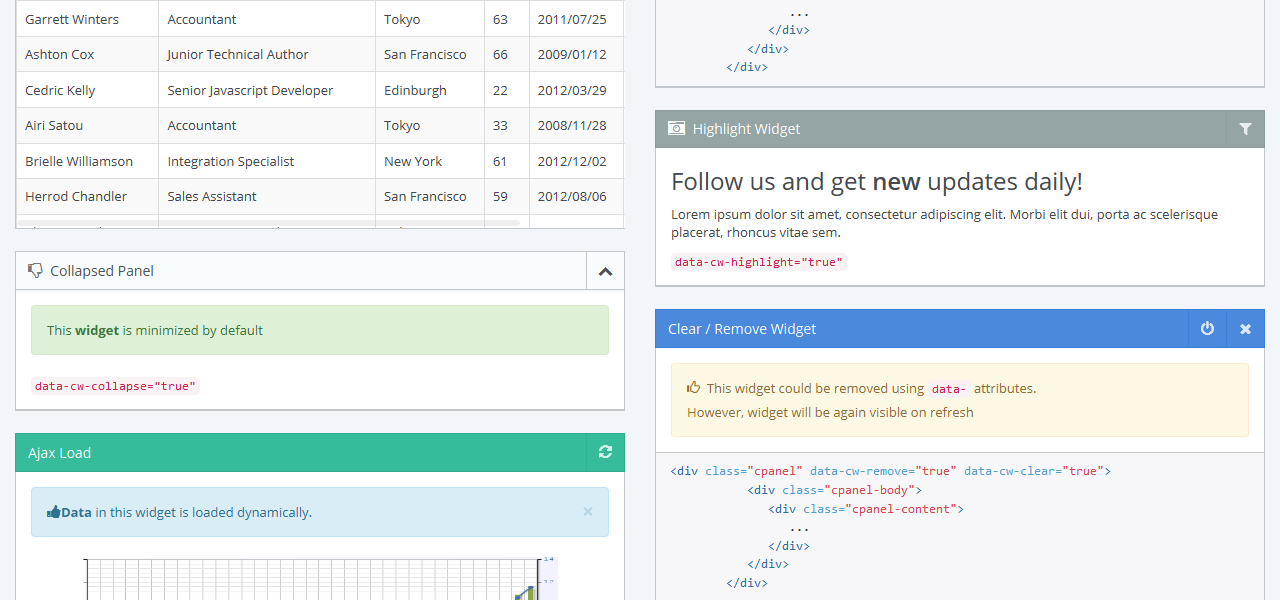Click the Highlight Widget header title
The height and width of the screenshot is (600, 1280).
tap(746, 129)
